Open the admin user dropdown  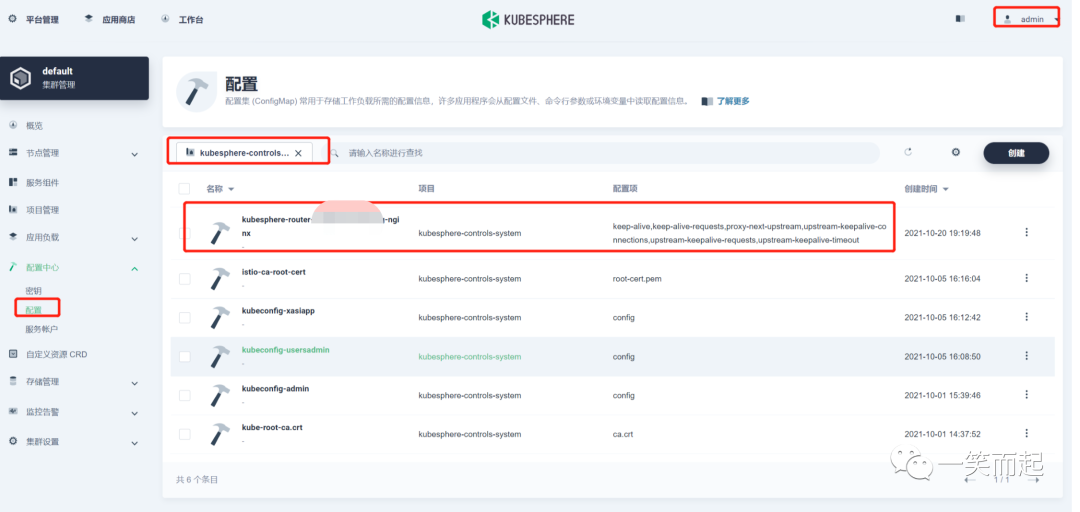click(1031, 19)
